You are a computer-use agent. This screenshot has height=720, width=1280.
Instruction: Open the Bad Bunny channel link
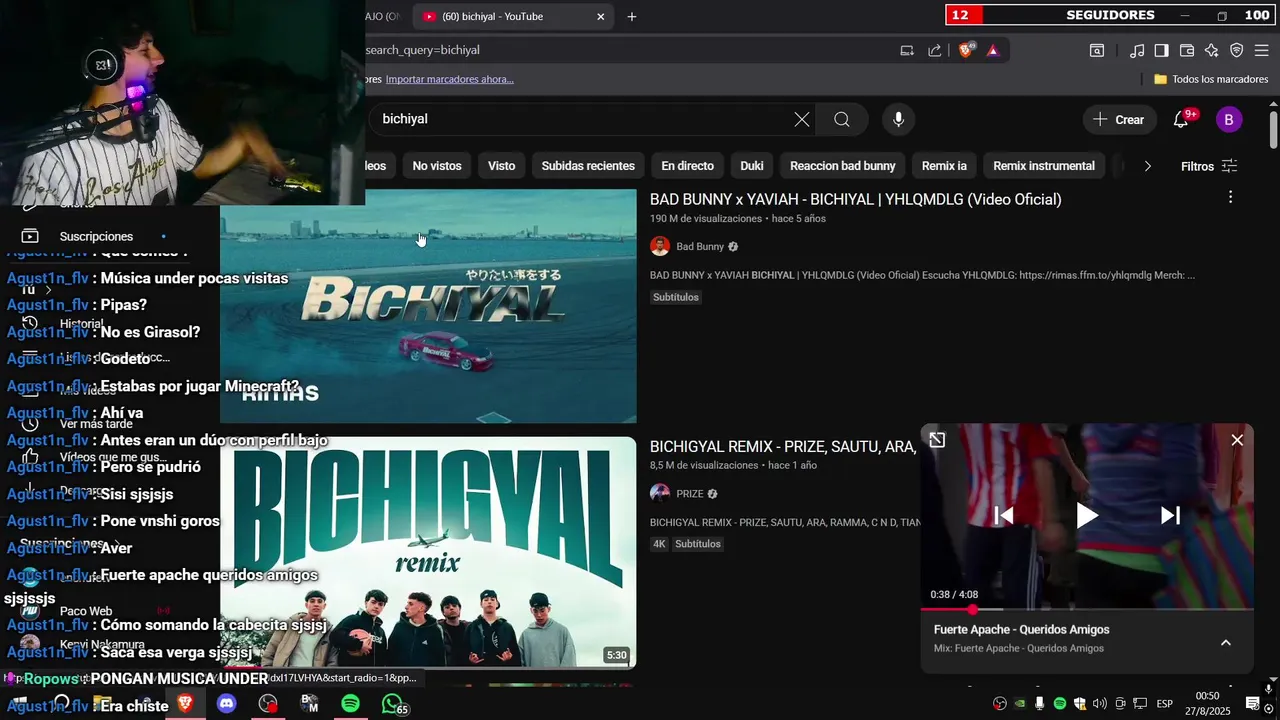pyautogui.click(x=699, y=246)
